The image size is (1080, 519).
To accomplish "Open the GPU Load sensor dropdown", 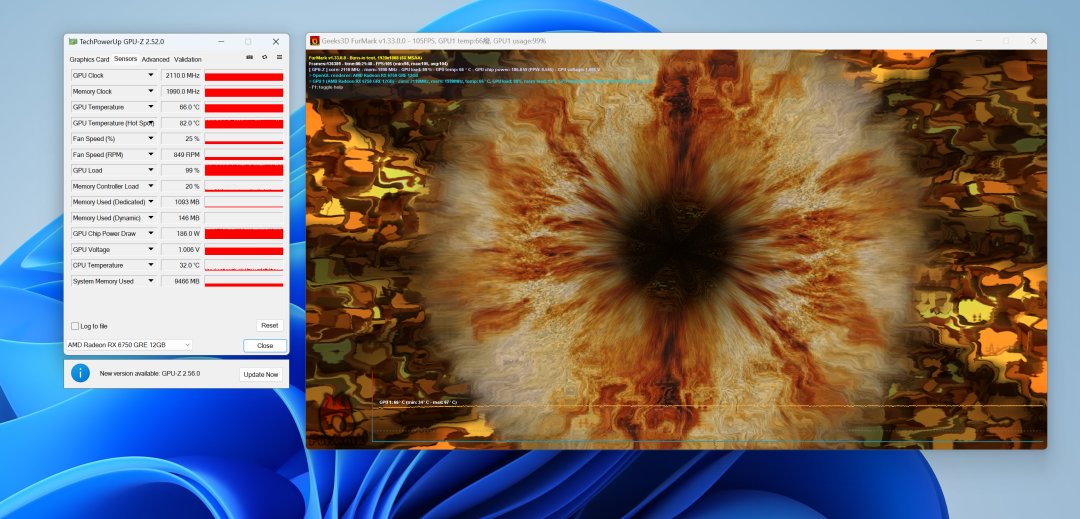I will (x=150, y=170).
